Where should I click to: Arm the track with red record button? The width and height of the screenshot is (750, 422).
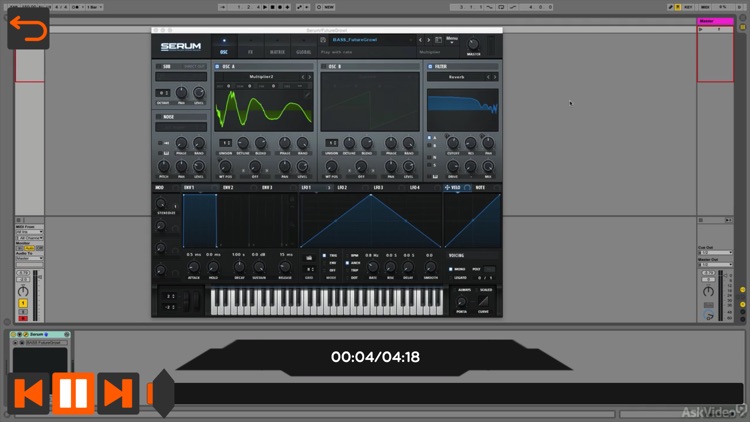22,318
